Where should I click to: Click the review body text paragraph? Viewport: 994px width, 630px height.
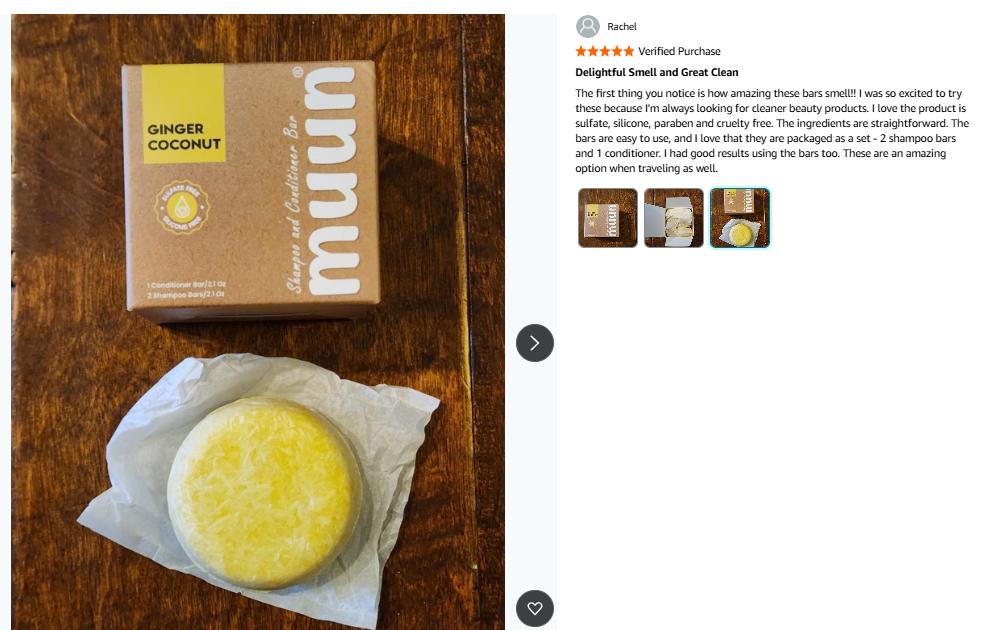tap(772, 131)
